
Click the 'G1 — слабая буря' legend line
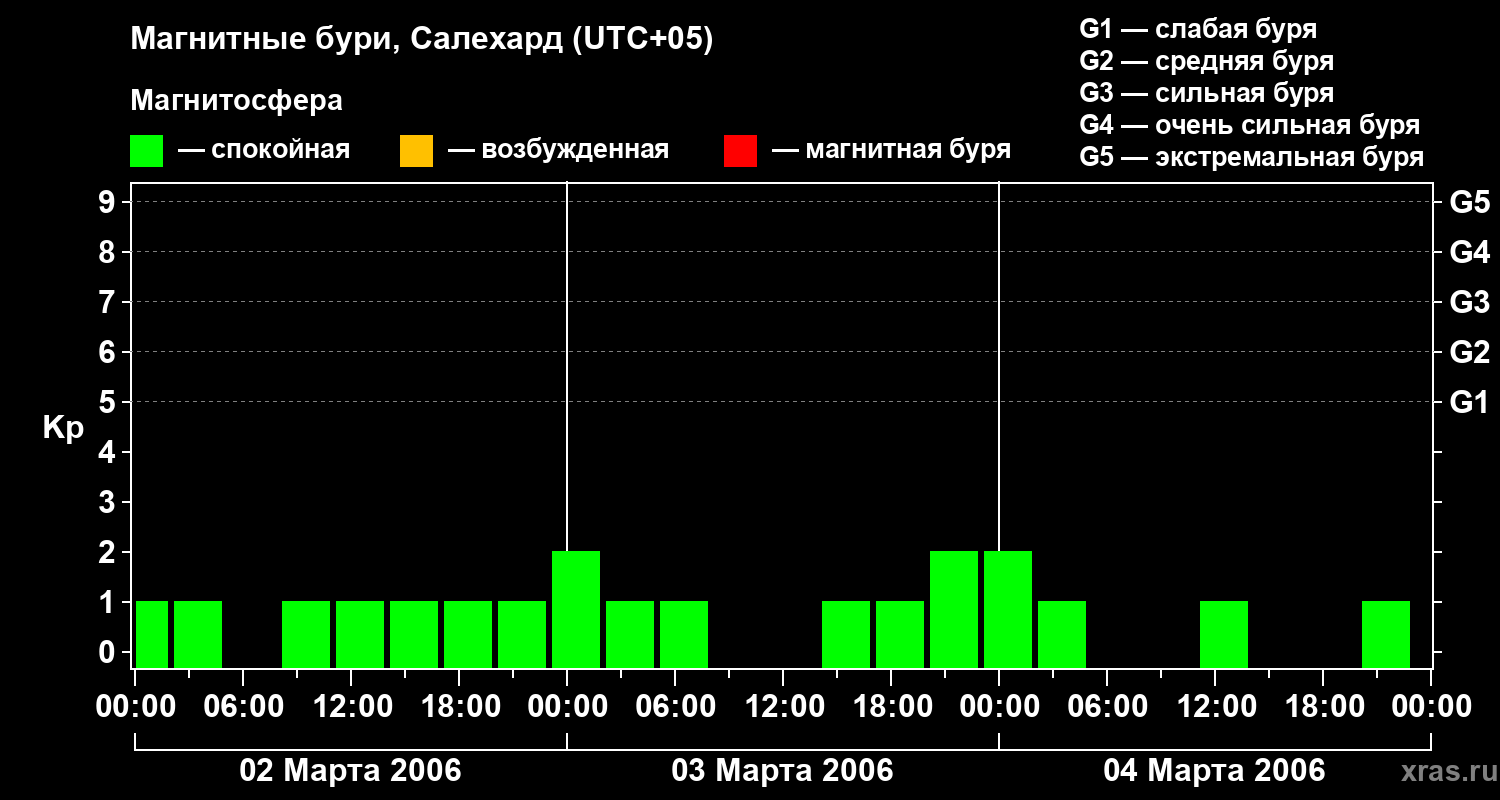(1198, 29)
